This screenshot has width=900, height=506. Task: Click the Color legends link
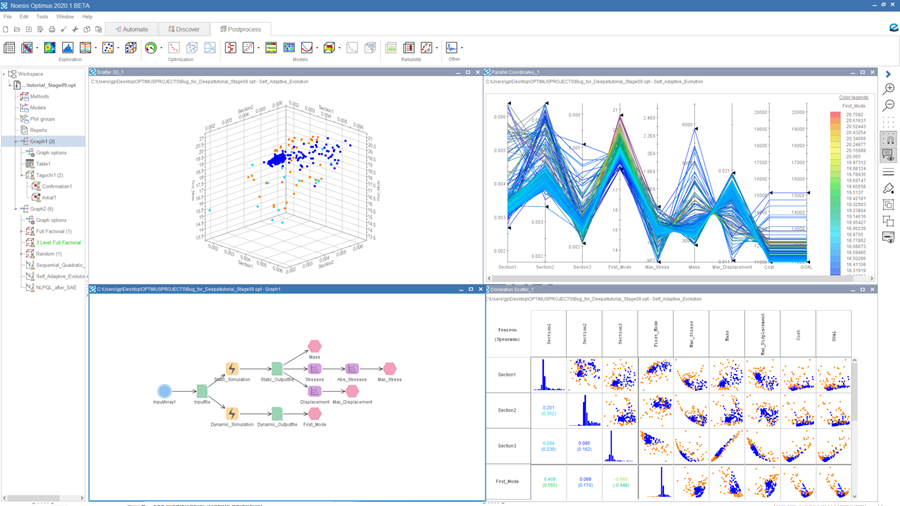coord(853,98)
